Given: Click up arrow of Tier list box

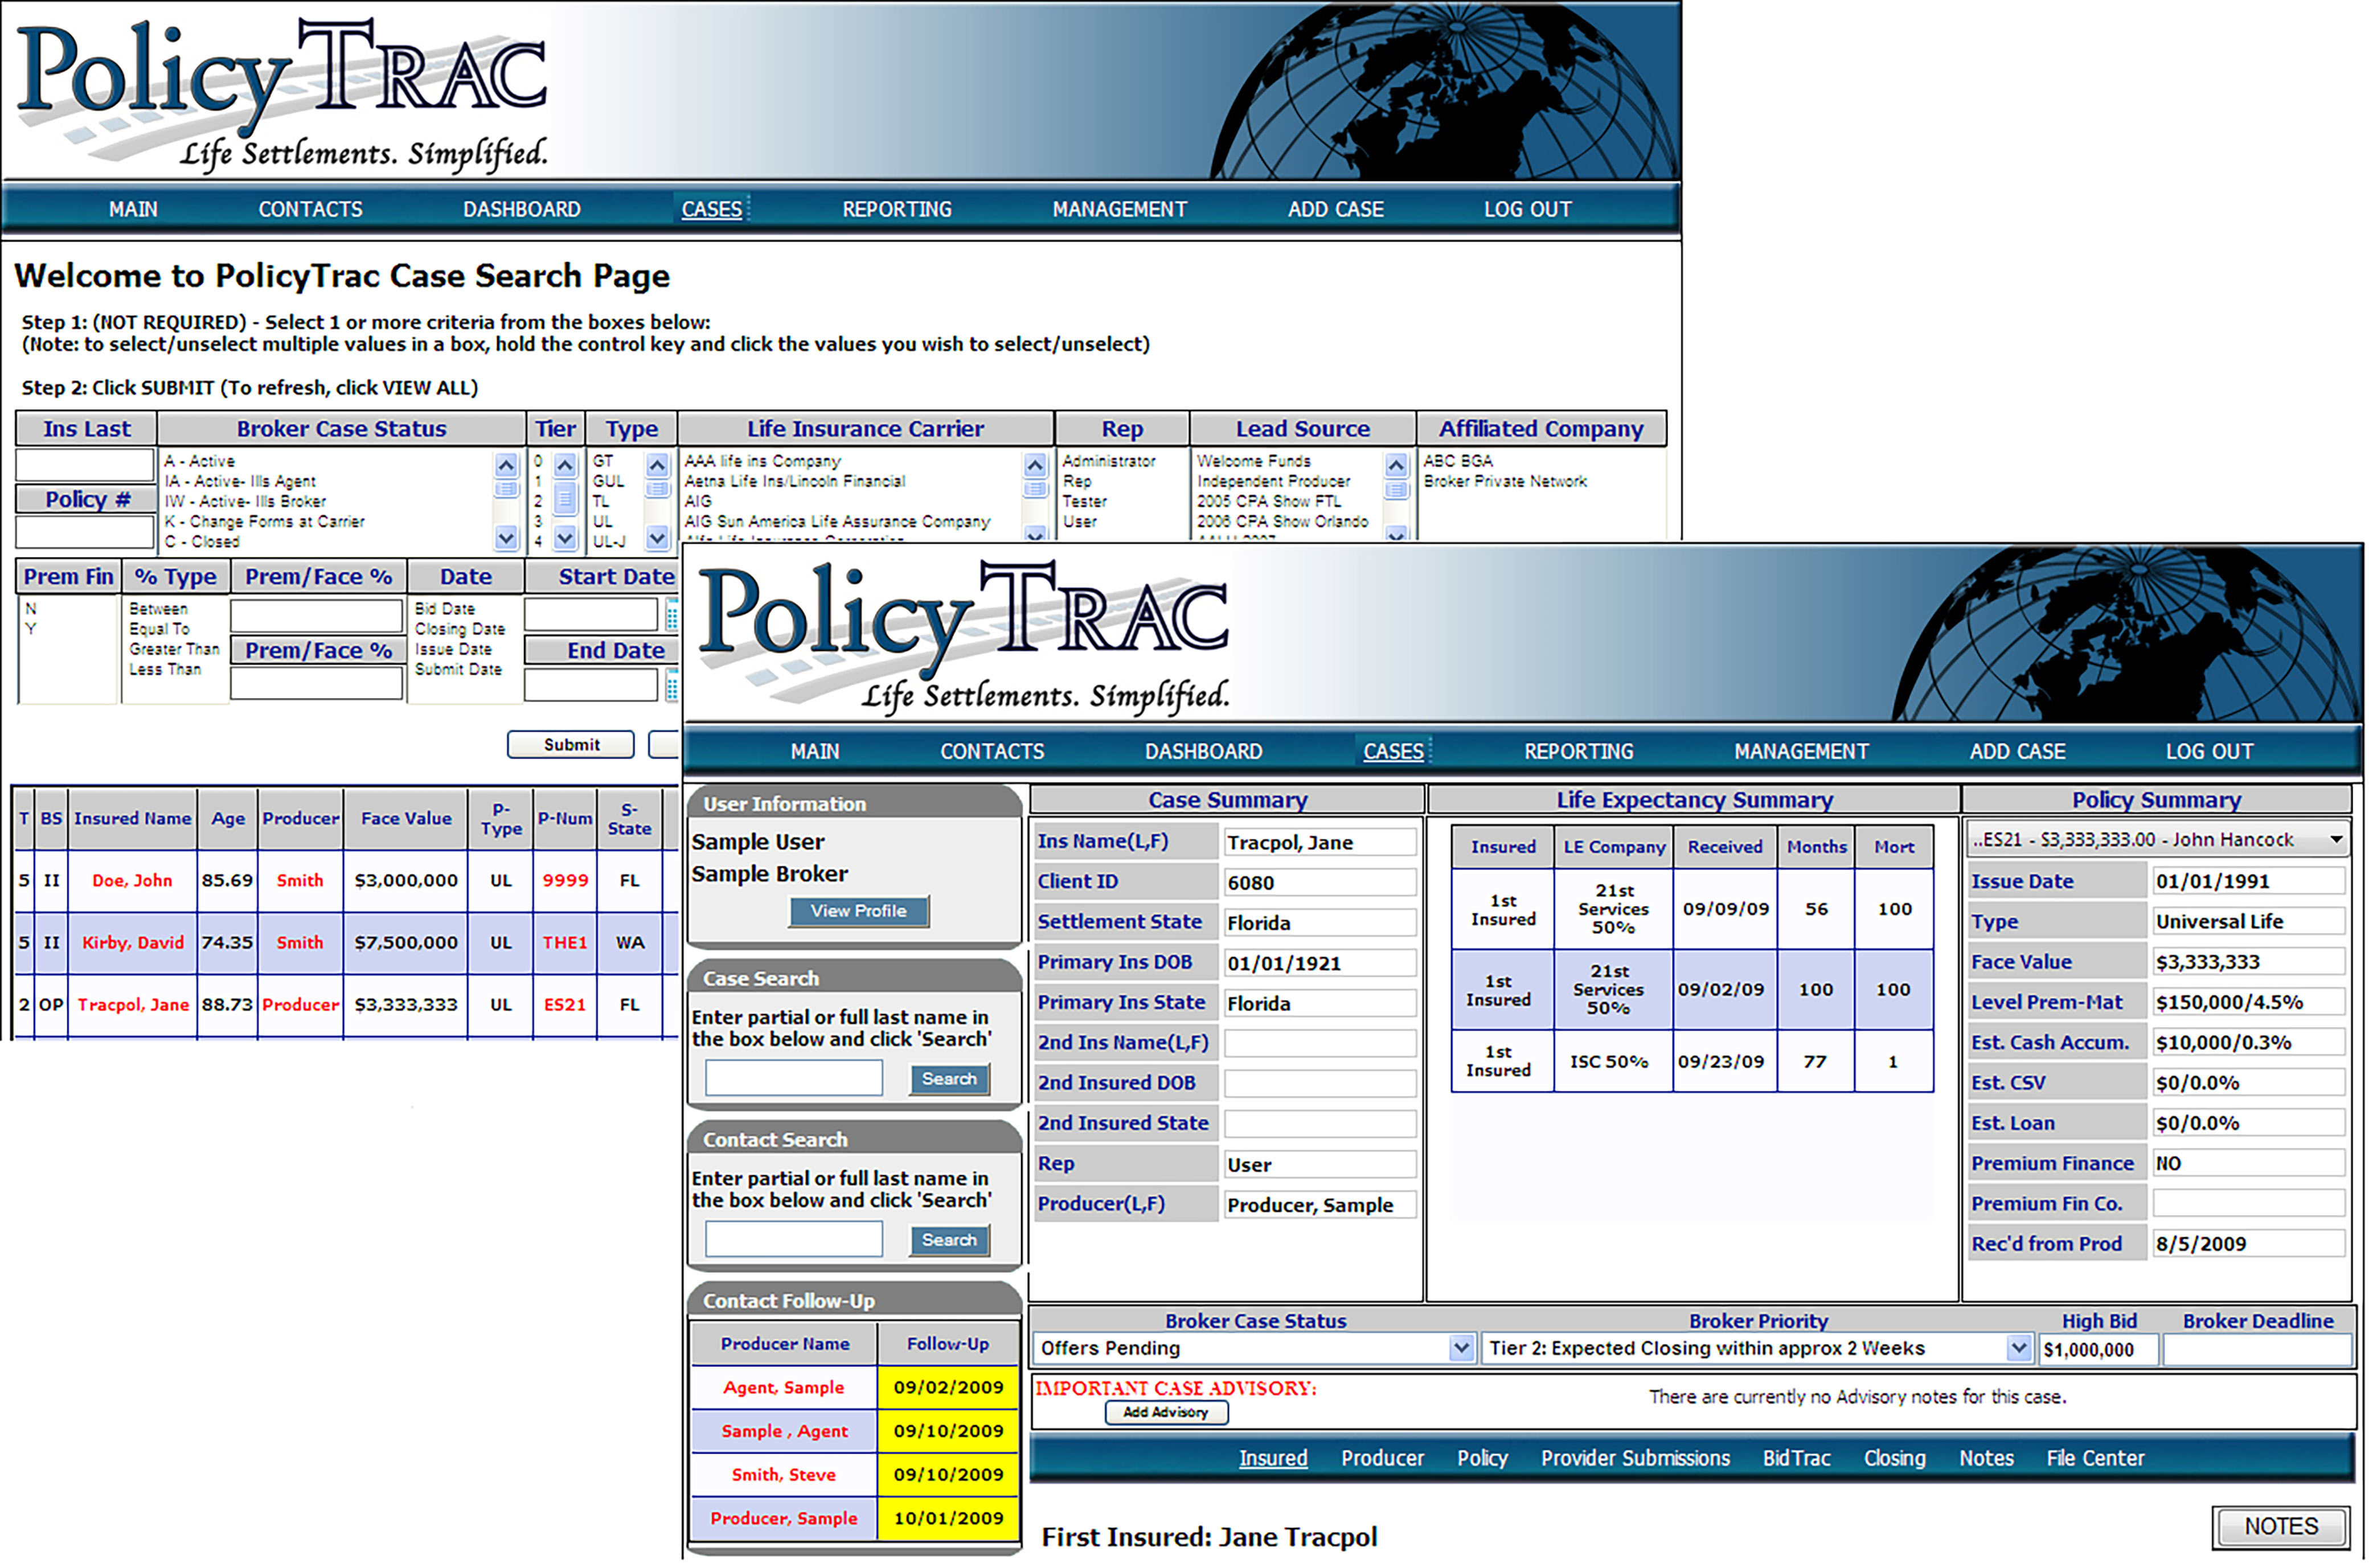Looking at the screenshot, I should (565, 465).
